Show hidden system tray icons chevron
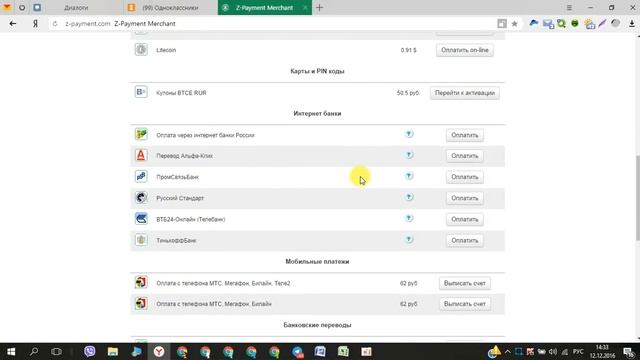 (x=507, y=351)
